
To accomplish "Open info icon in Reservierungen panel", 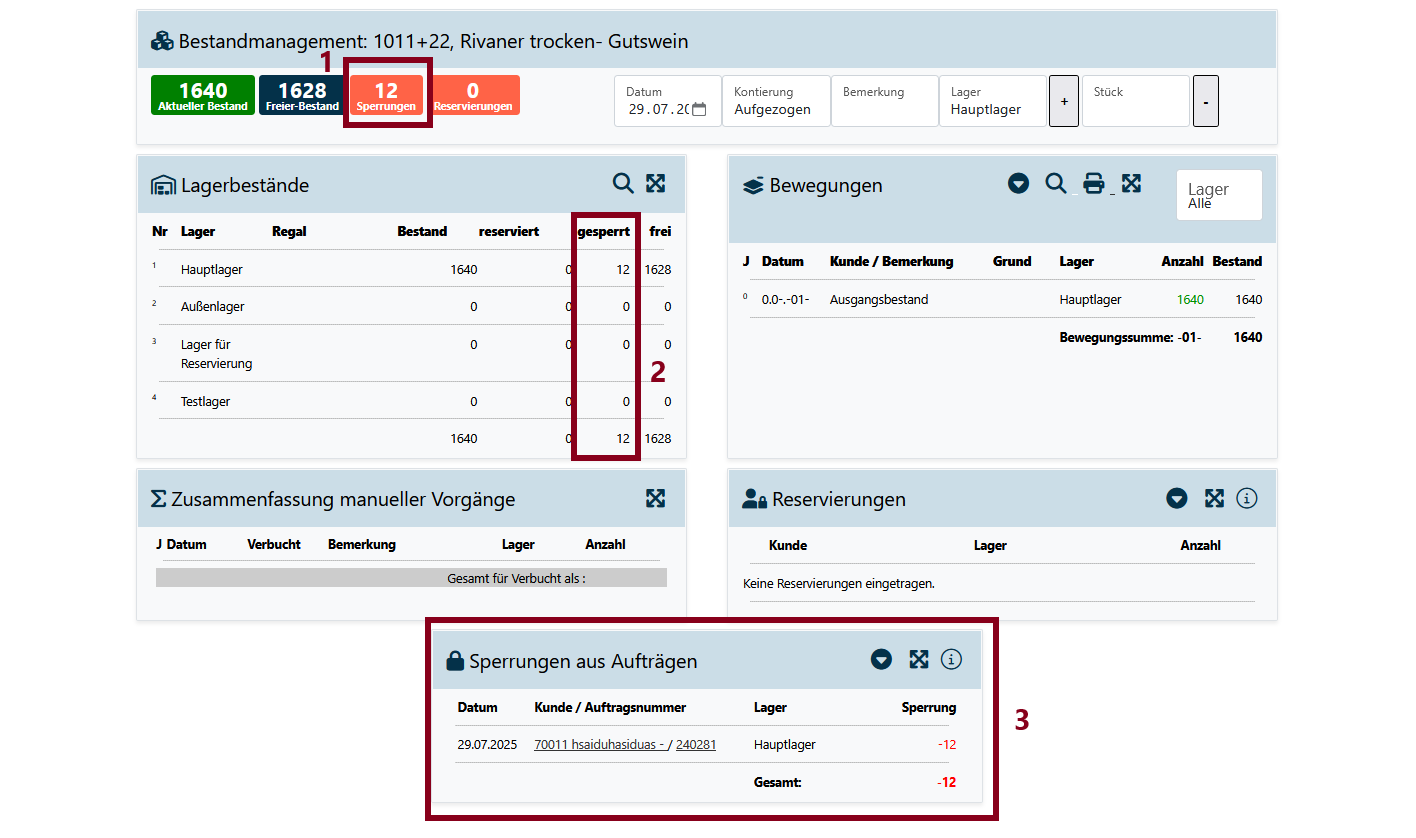I will pyautogui.click(x=1246, y=498).
